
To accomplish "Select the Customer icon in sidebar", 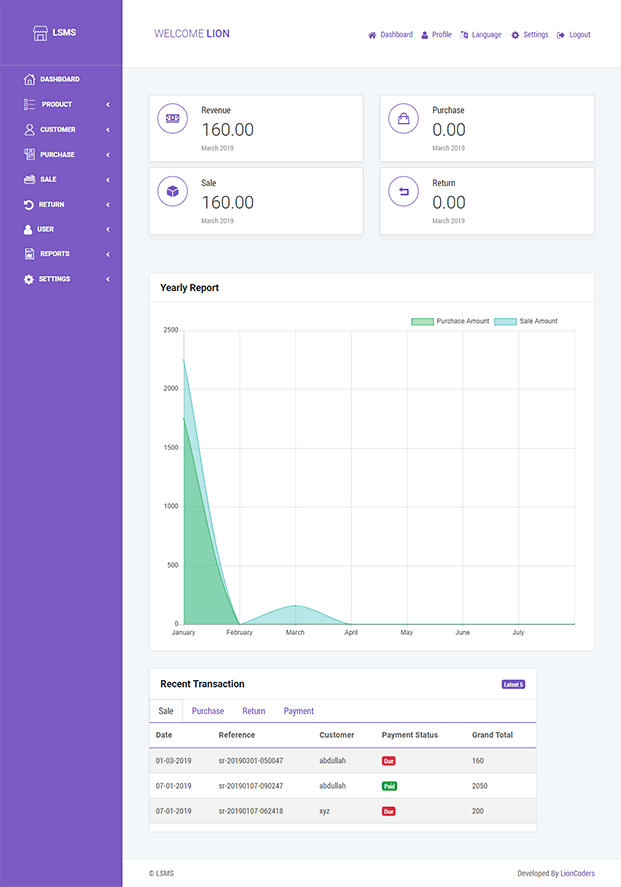I will pyautogui.click(x=28, y=129).
